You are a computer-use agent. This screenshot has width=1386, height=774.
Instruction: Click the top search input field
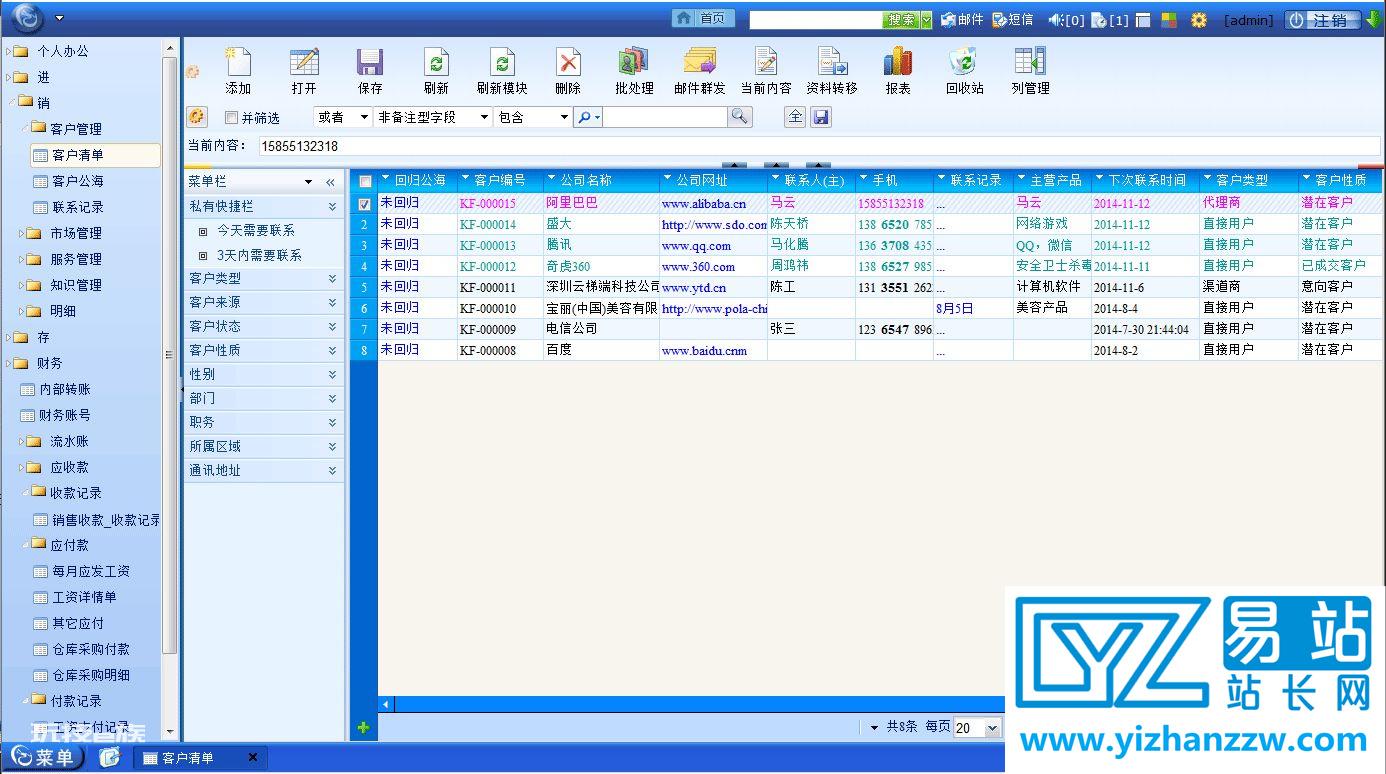(x=816, y=20)
